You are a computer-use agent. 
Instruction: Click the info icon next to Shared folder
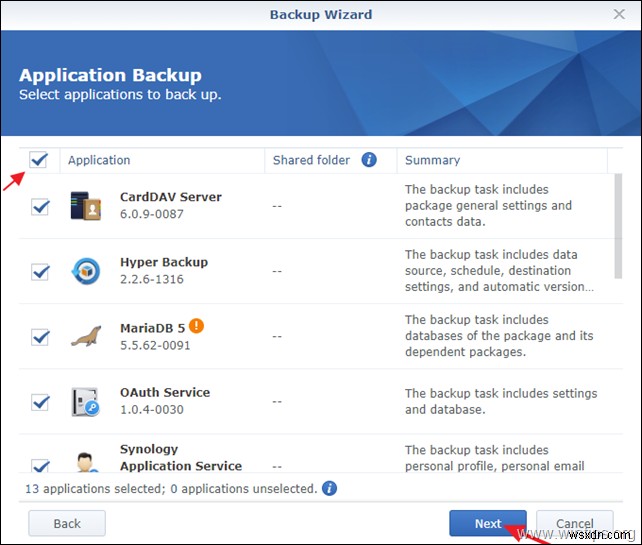point(369,160)
